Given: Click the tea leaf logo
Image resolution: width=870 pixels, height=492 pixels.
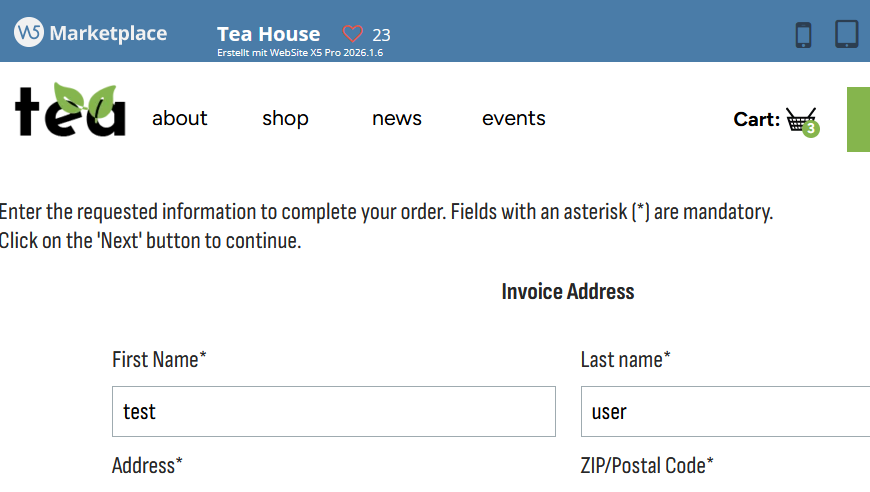Looking at the screenshot, I should 71,110.
